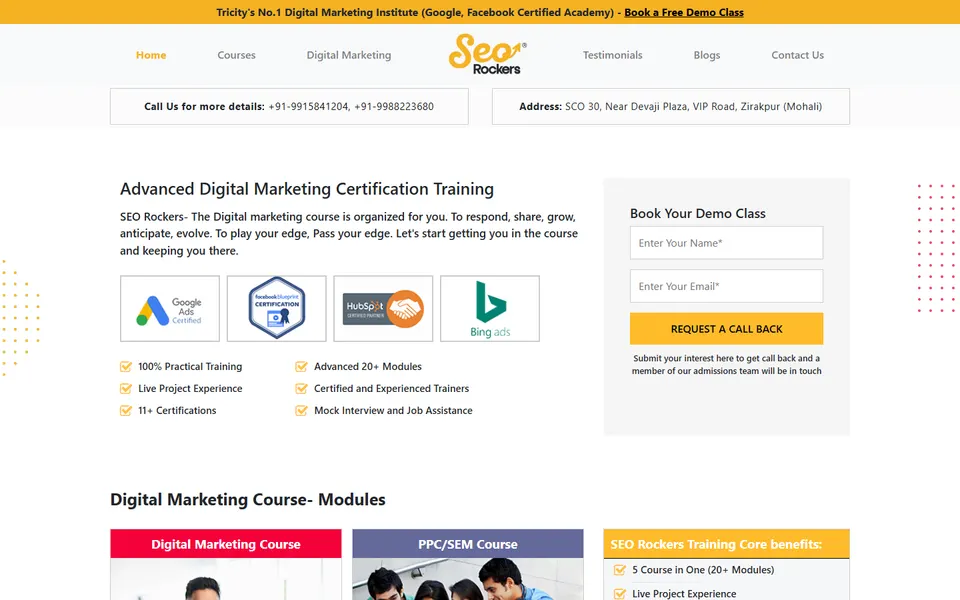Click the Certified and Experienced Trainers text
960x600 pixels.
coord(391,388)
